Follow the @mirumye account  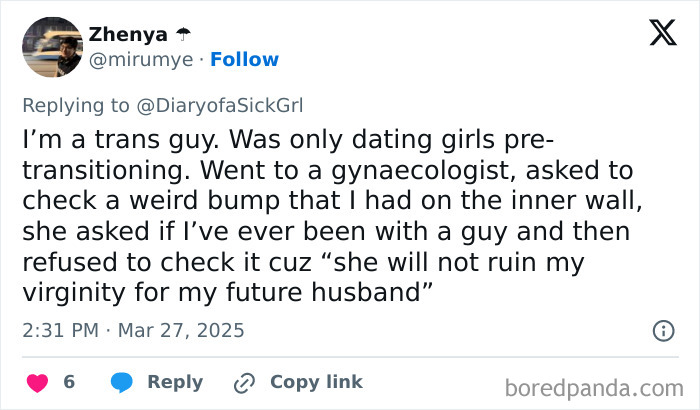(x=247, y=59)
